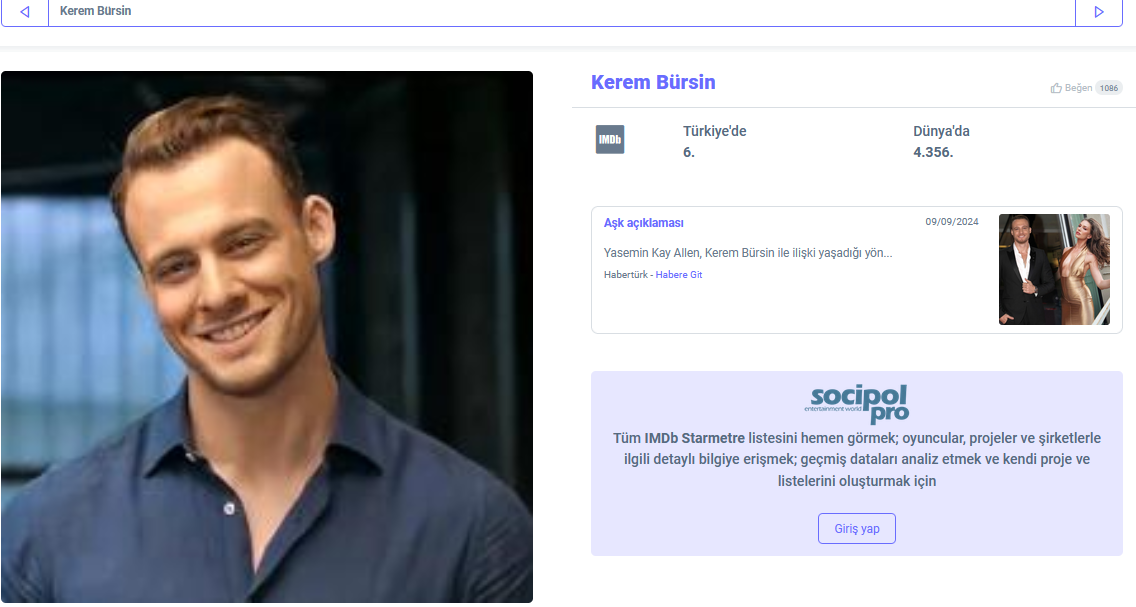Click the Türkiye'de rank number 6.

point(689,152)
